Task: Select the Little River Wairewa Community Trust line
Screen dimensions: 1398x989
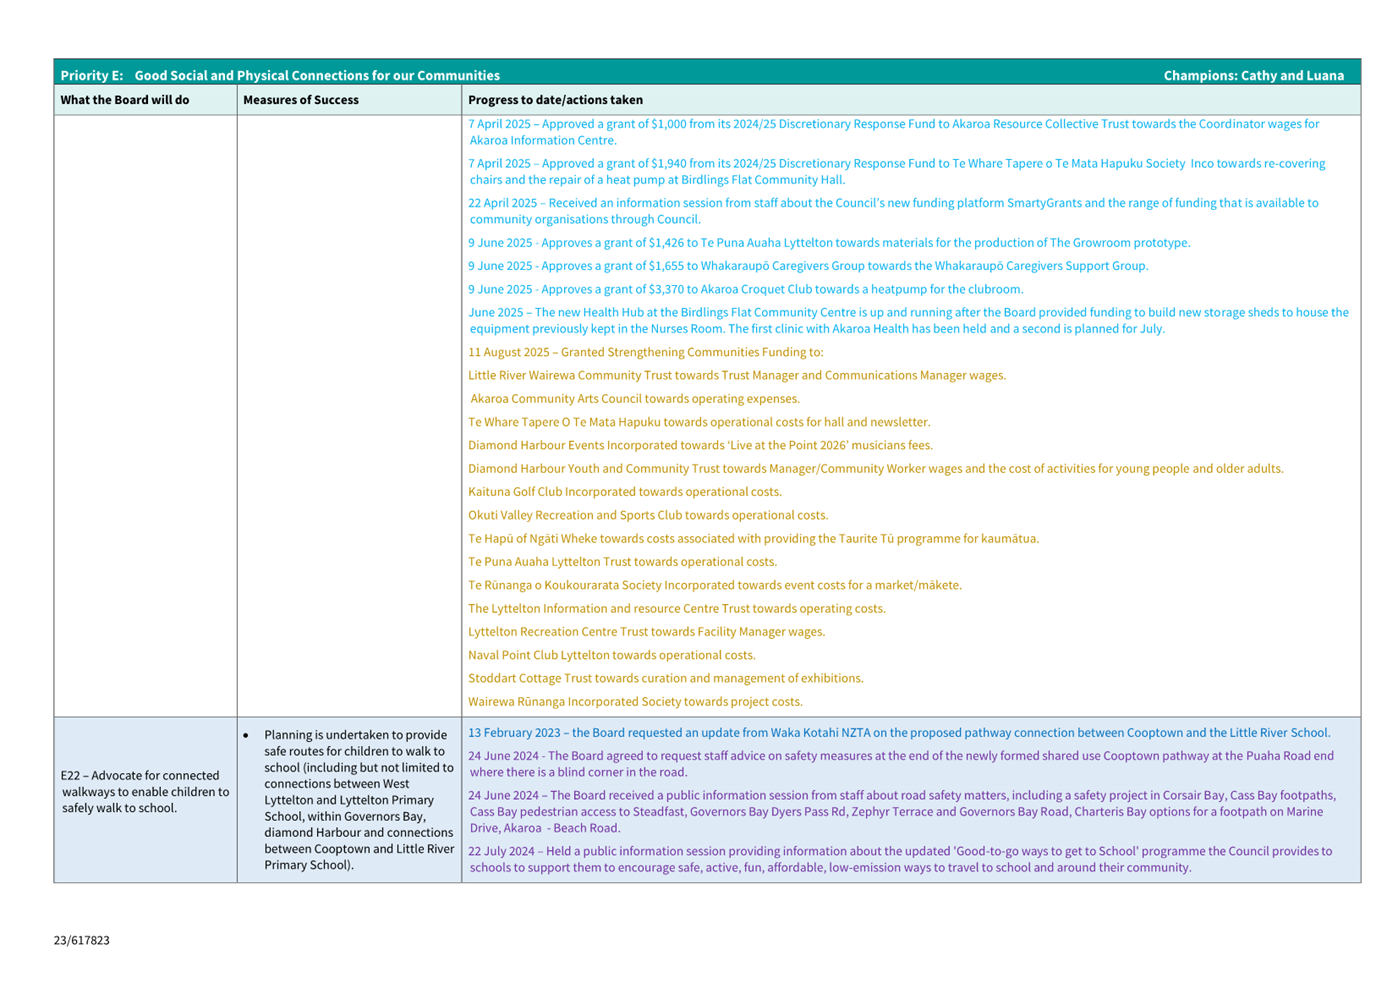Action: point(737,375)
